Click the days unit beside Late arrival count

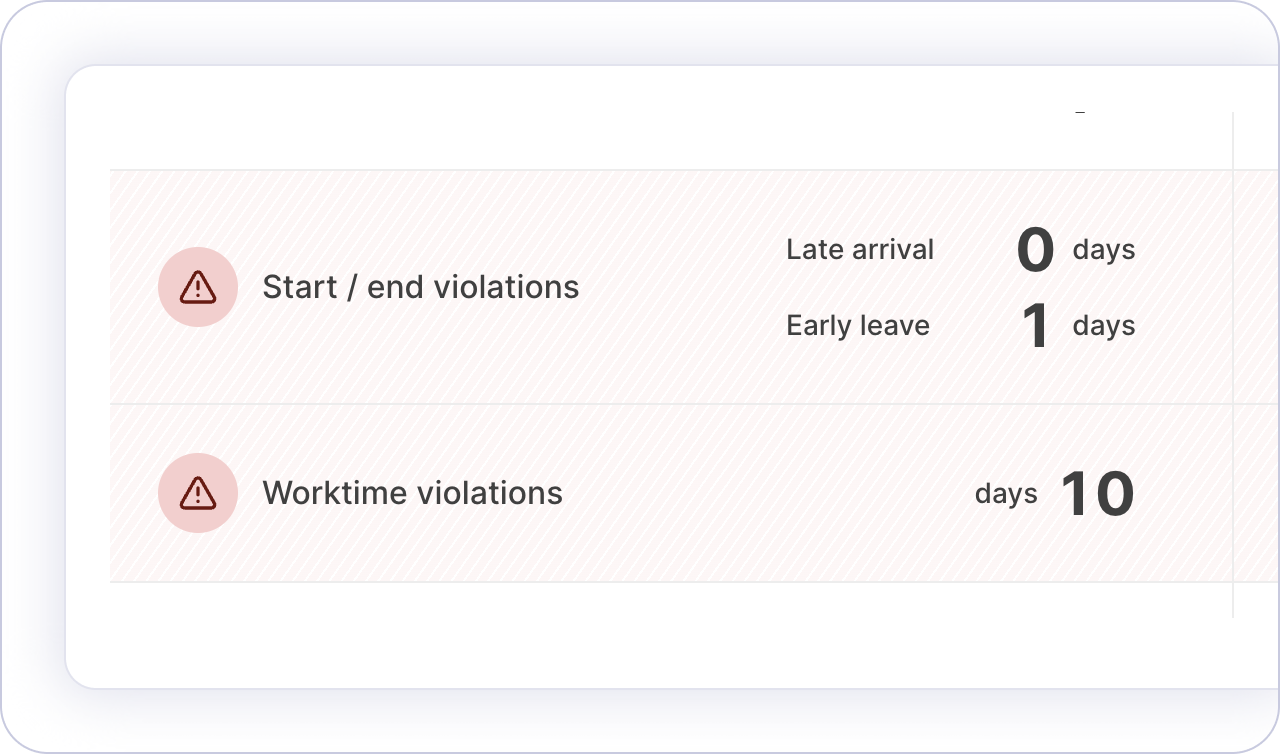[x=1104, y=249]
